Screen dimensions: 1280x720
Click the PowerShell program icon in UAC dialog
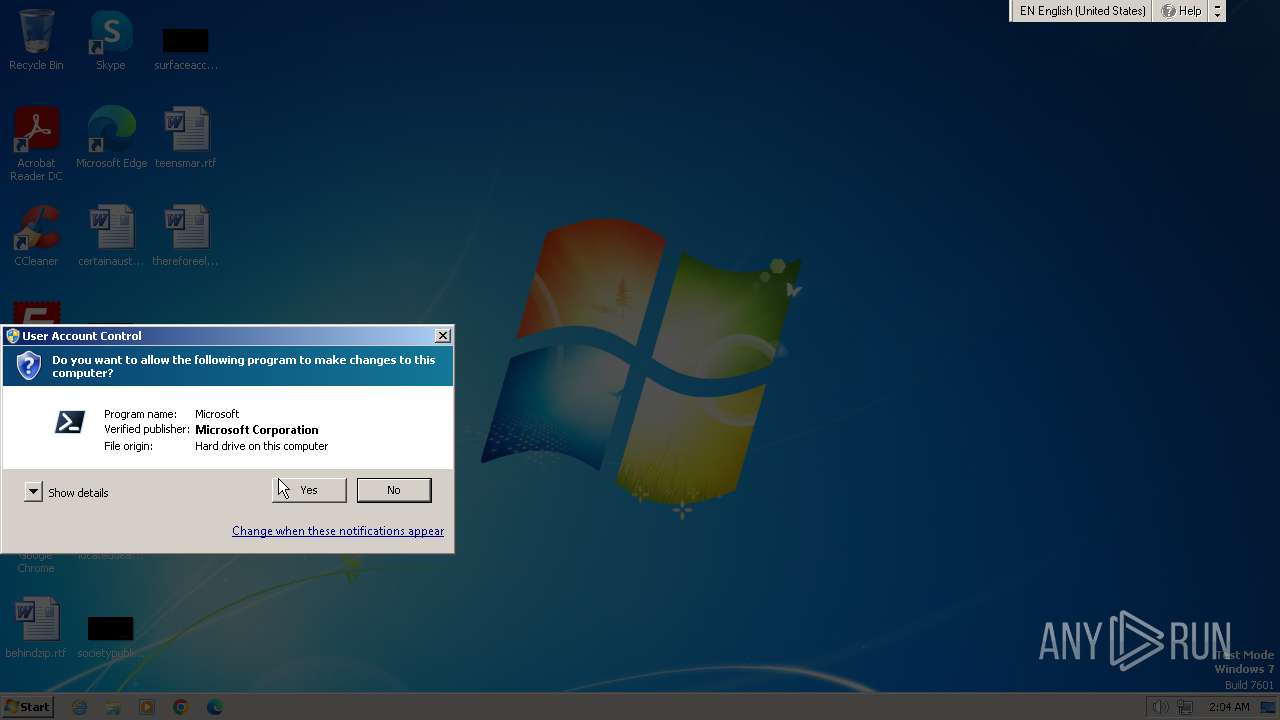coord(69,423)
